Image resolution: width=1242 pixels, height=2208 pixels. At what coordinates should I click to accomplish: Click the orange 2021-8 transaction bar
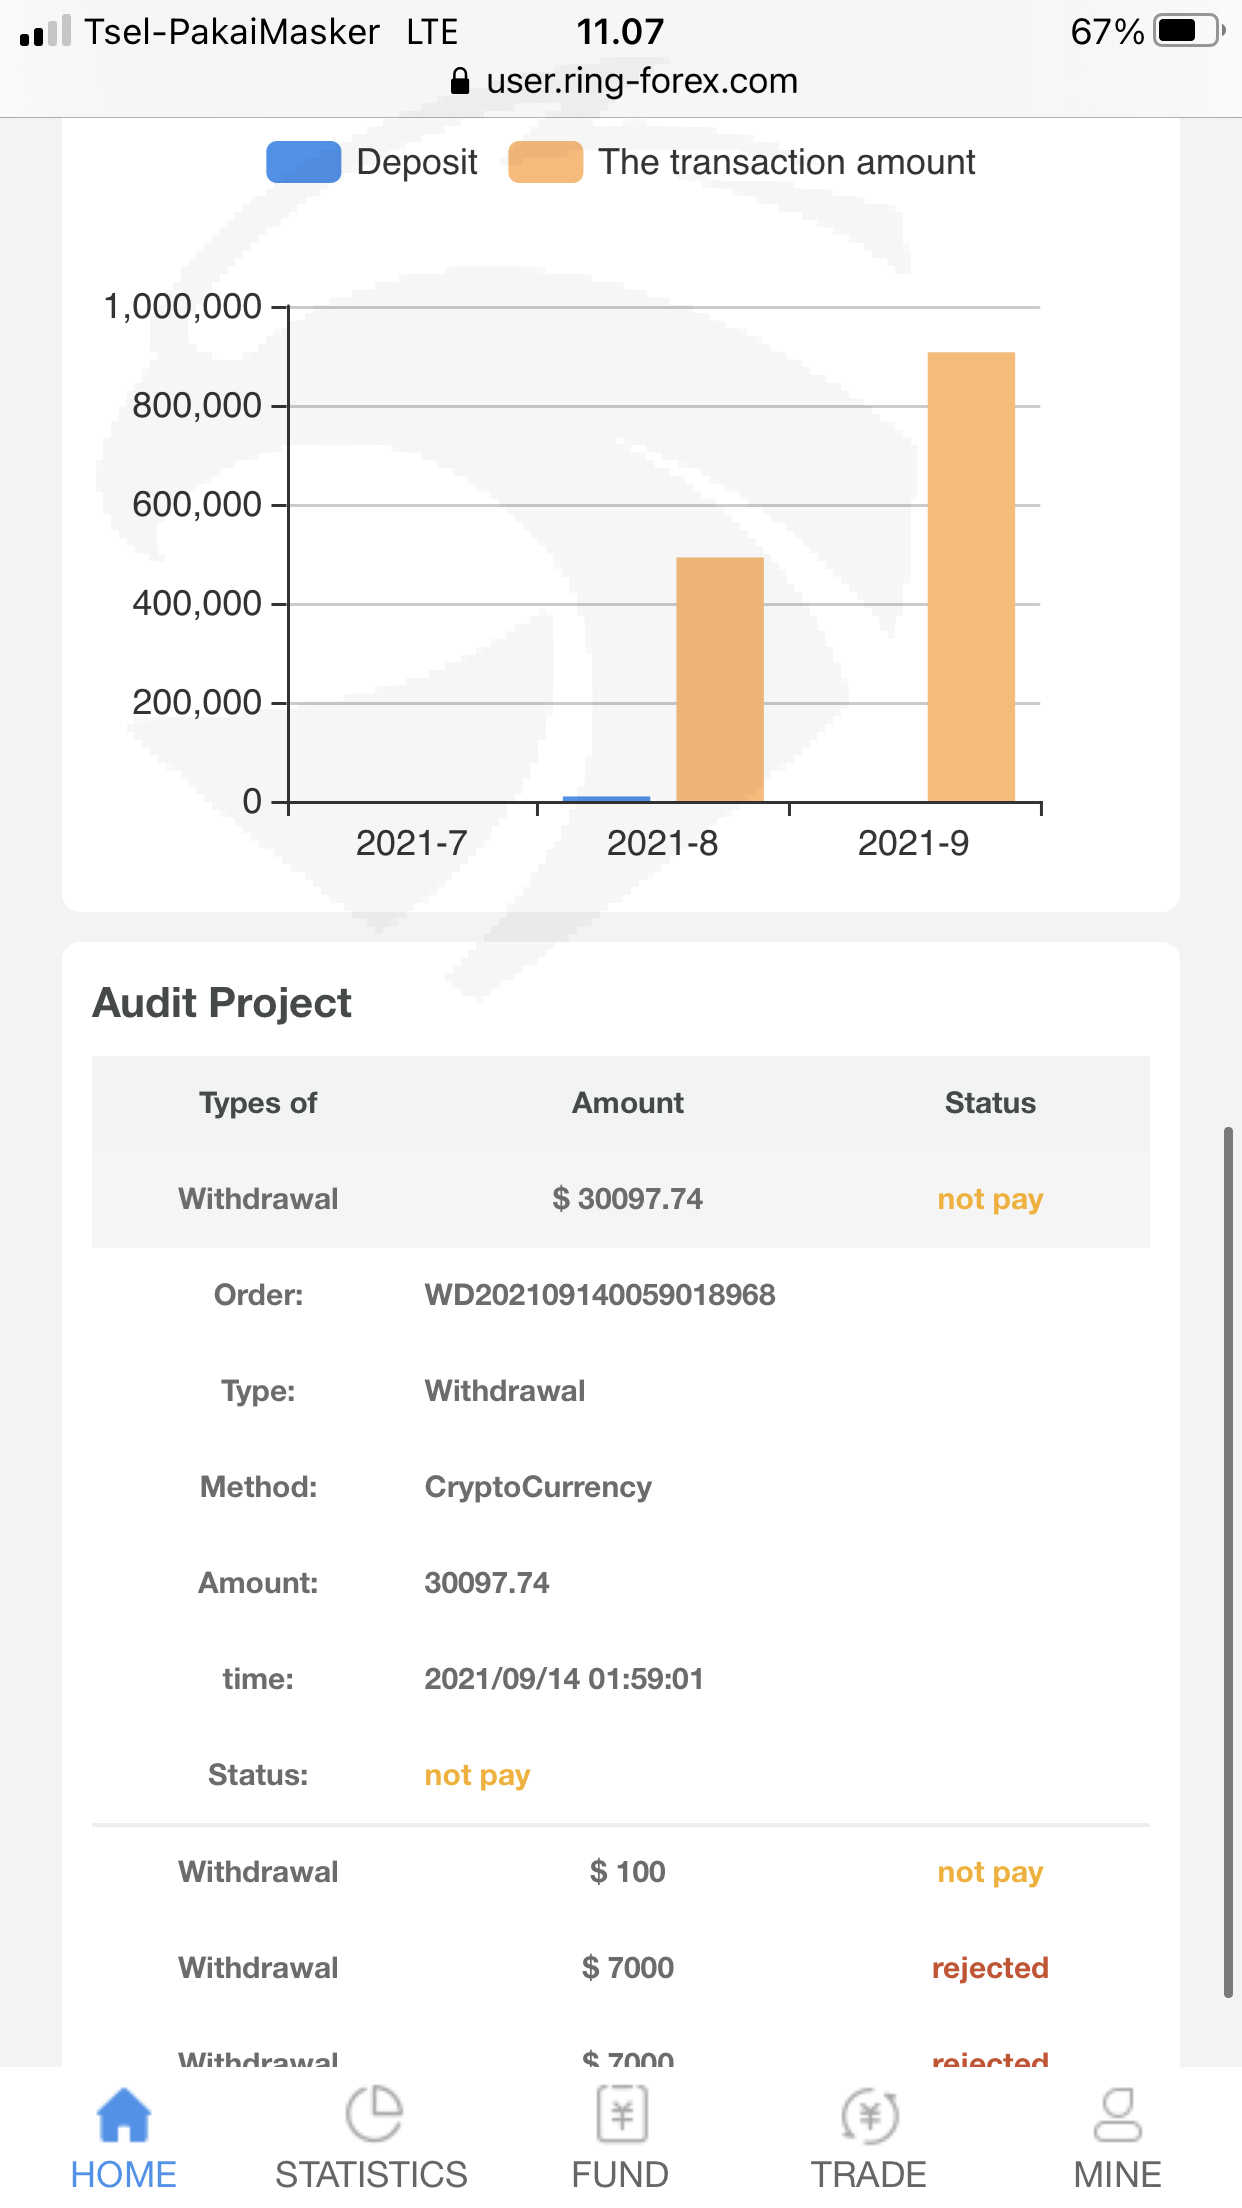[720, 679]
